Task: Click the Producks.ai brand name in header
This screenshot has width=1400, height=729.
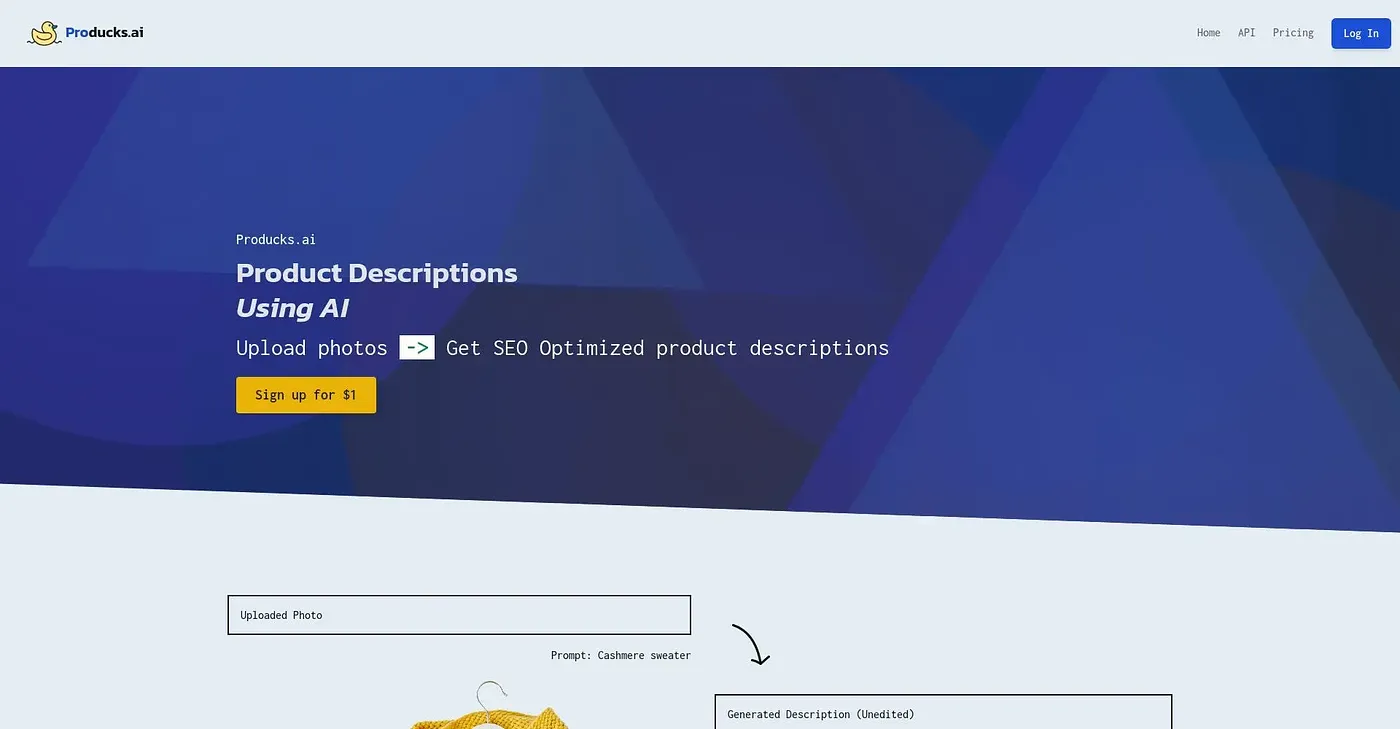Action: pos(104,32)
